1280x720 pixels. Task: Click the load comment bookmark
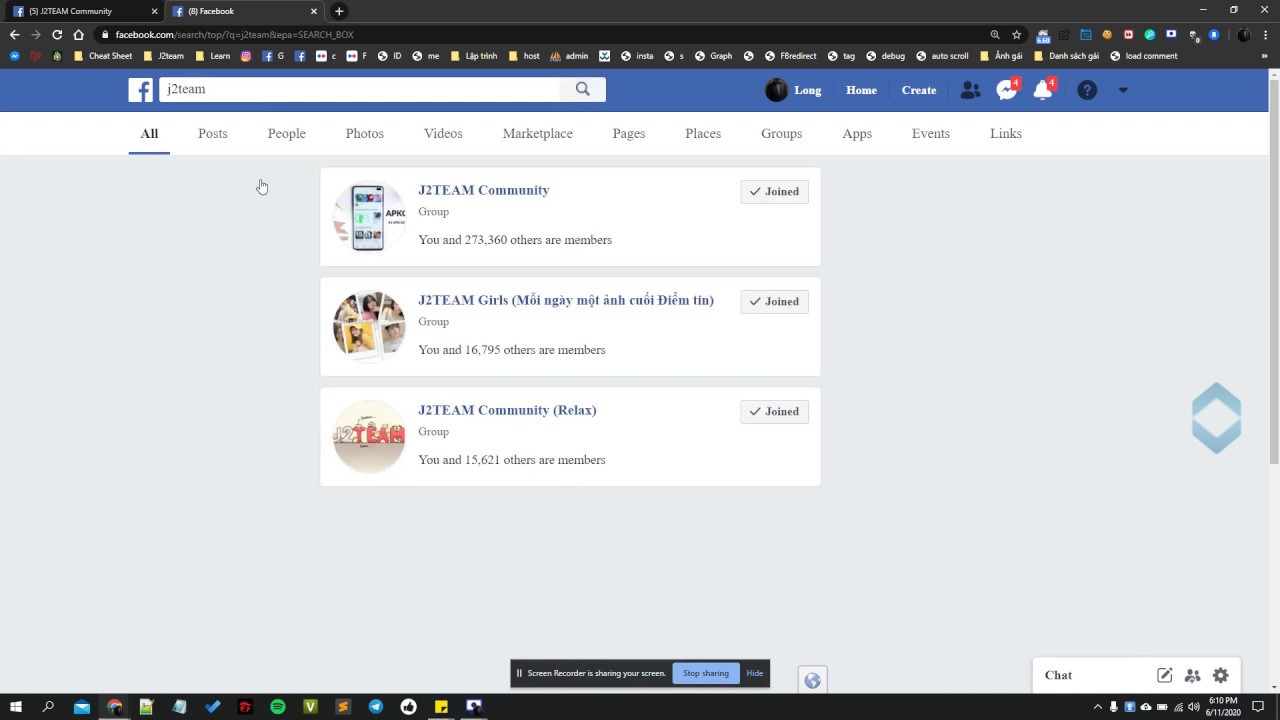pos(1143,56)
